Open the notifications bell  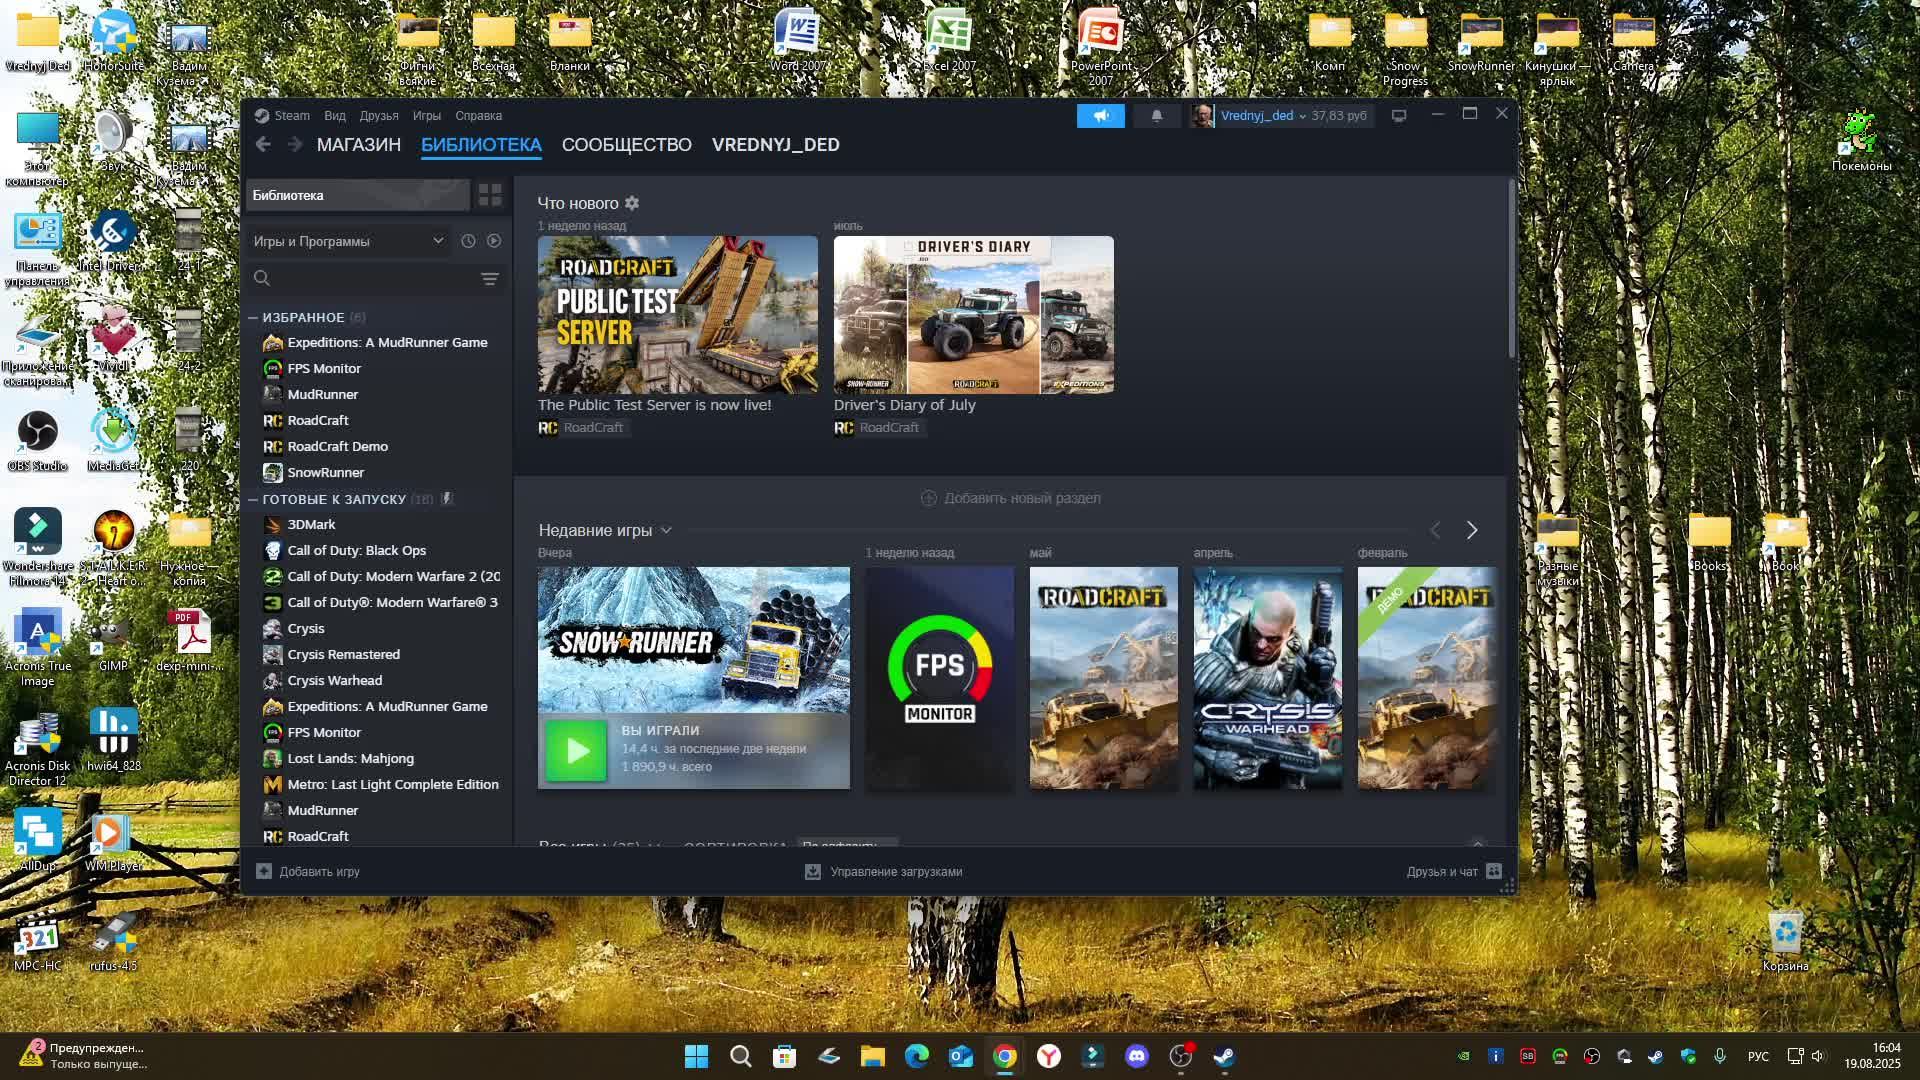pos(1157,116)
